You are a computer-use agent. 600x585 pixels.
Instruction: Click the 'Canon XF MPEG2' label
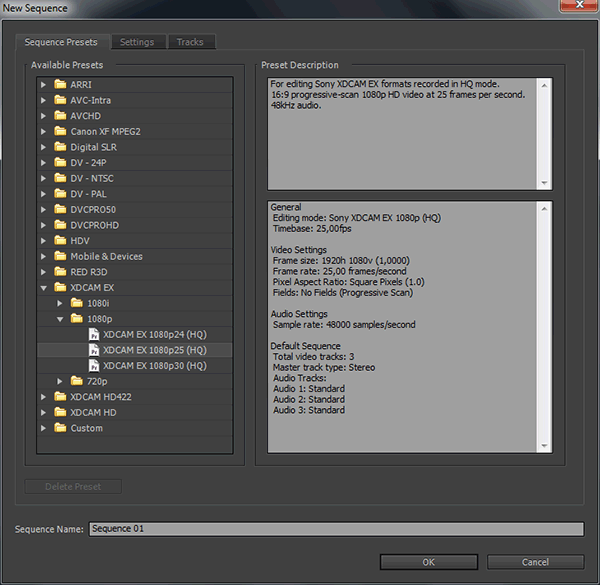(x=106, y=132)
